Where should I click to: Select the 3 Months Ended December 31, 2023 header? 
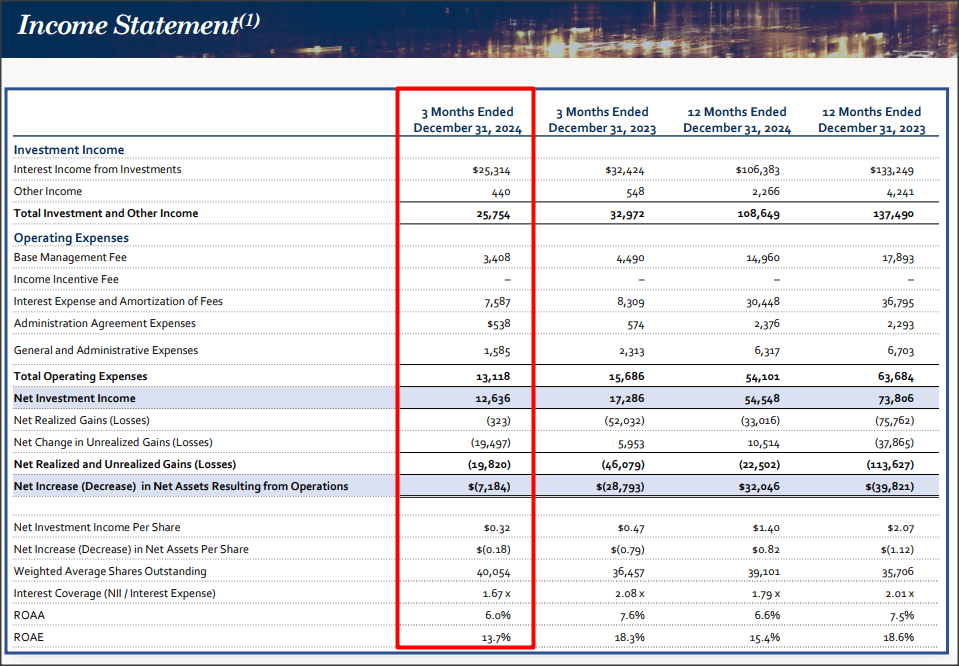pyautogui.click(x=602, y=120)
